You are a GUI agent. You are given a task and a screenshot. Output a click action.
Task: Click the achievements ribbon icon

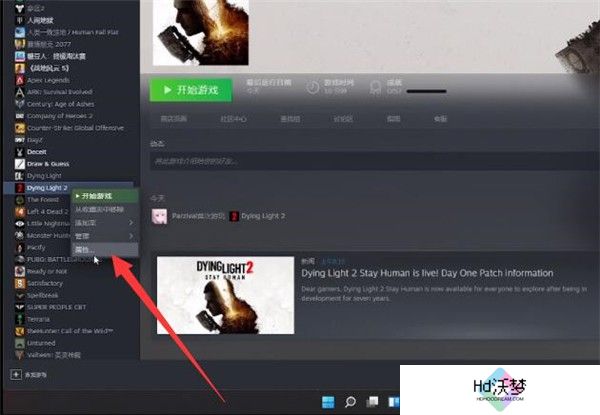pos(375,87)
